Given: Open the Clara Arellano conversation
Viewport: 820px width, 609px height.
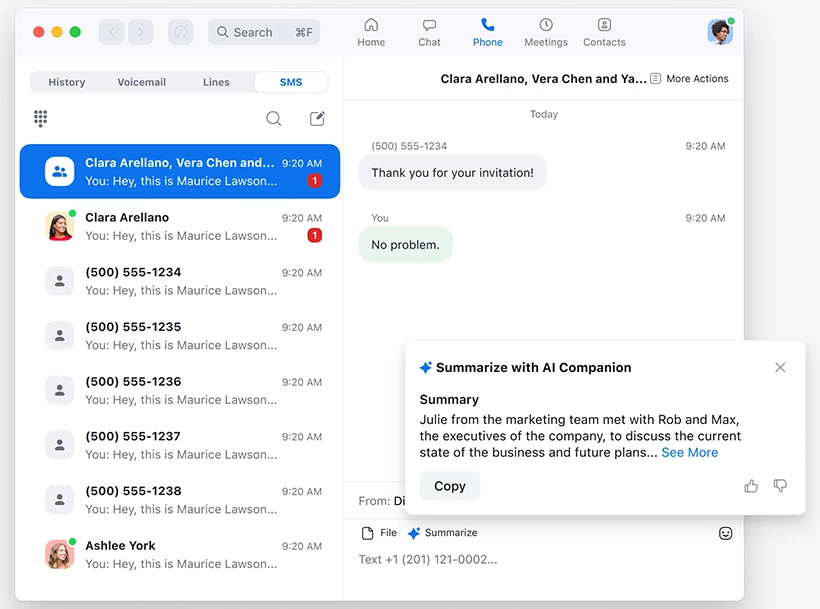Looking at the screenshot, I should point(180,225).
